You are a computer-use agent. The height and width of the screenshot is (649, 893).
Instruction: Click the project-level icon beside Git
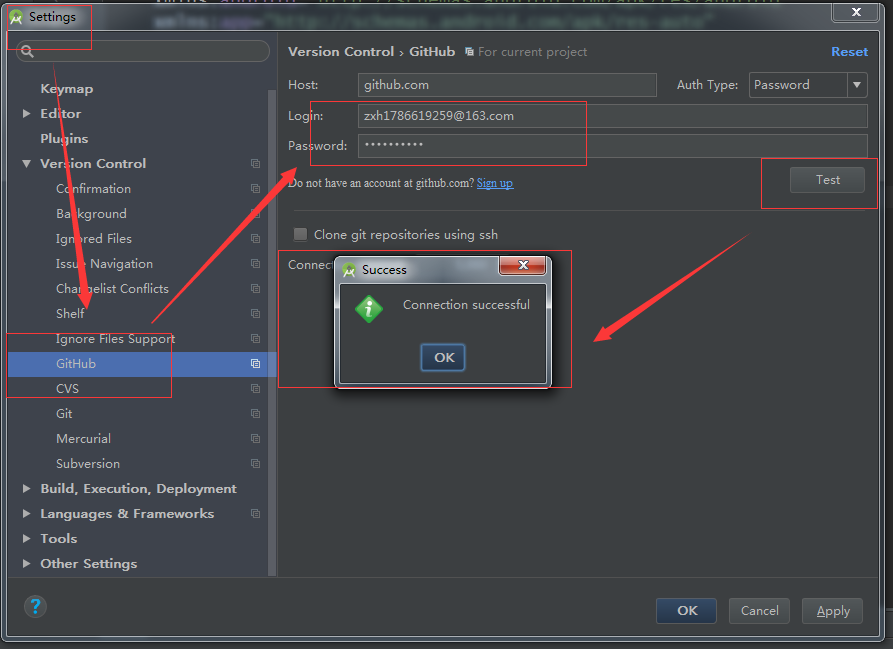coord(255,414)
